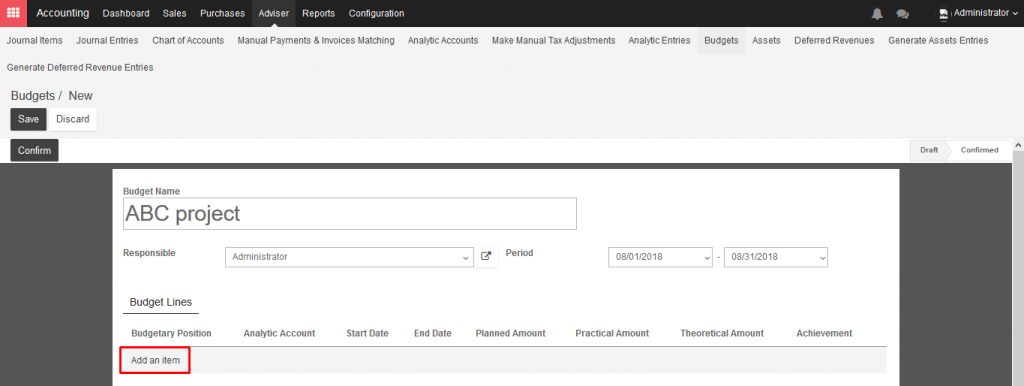Image resolution: width=1024 pixels, height=386 pixels.
Task: Click the Budget Name input field
Action: coord(349,214)
